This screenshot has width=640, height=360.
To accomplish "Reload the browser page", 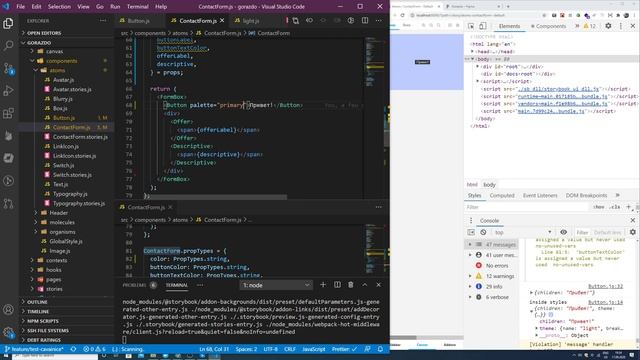I will pos(402,15).
